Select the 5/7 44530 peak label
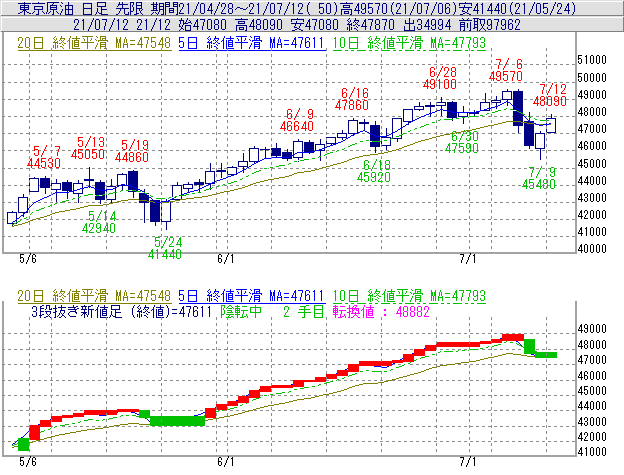 tap(44, 157)
